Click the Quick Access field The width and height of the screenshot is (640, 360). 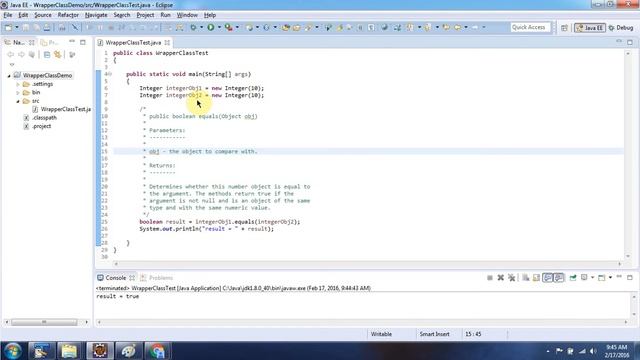(x=530, y=27)
